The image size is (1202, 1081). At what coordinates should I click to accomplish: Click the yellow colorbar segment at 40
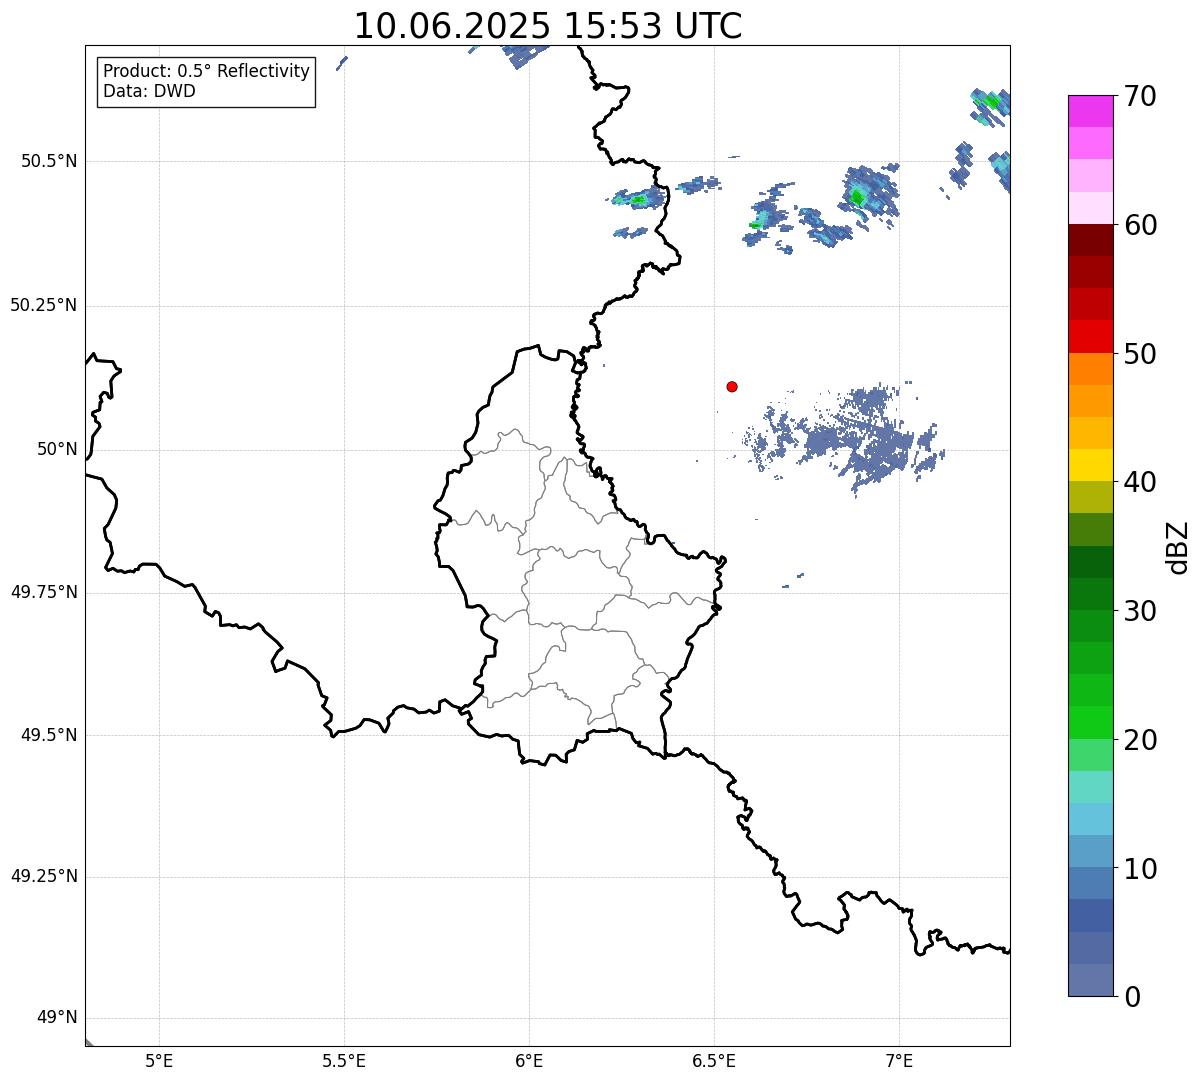click(x=1090, y=465)
